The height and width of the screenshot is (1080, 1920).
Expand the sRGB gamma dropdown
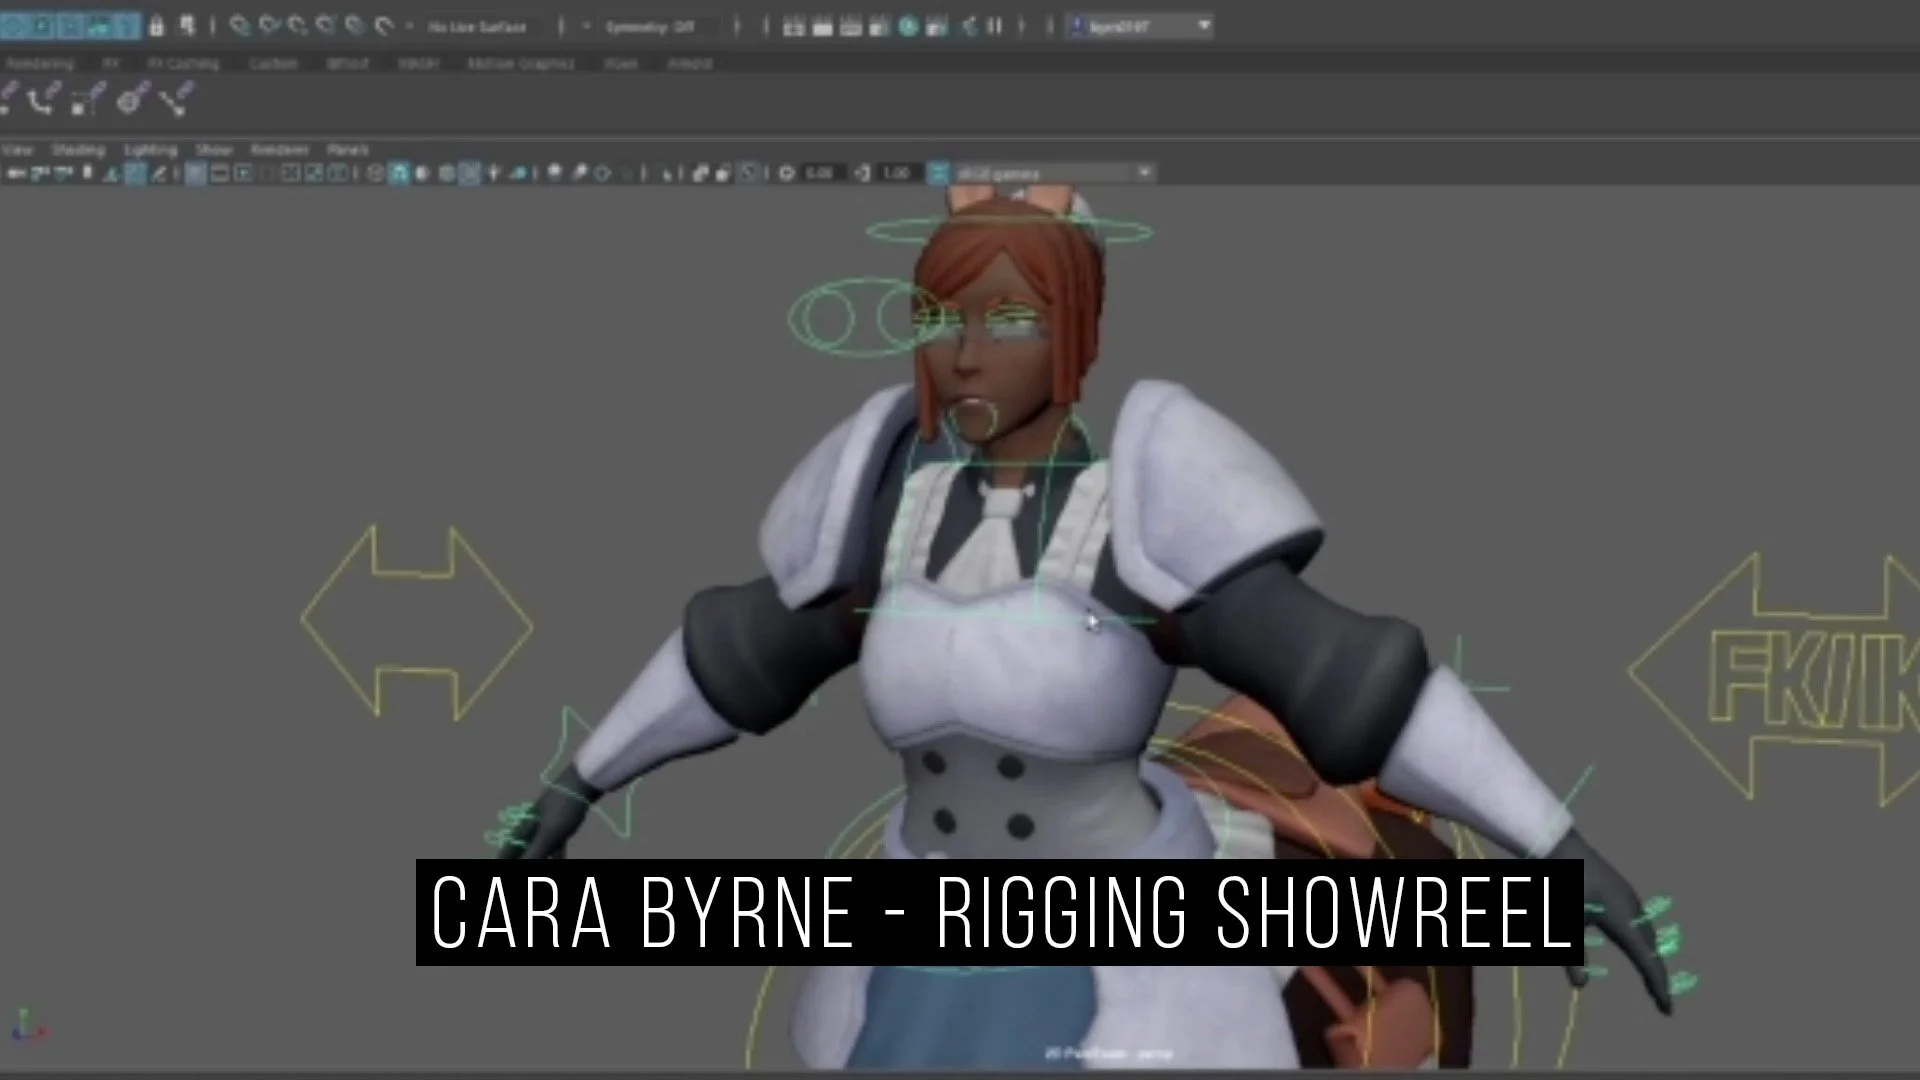tap(1145, 174)
